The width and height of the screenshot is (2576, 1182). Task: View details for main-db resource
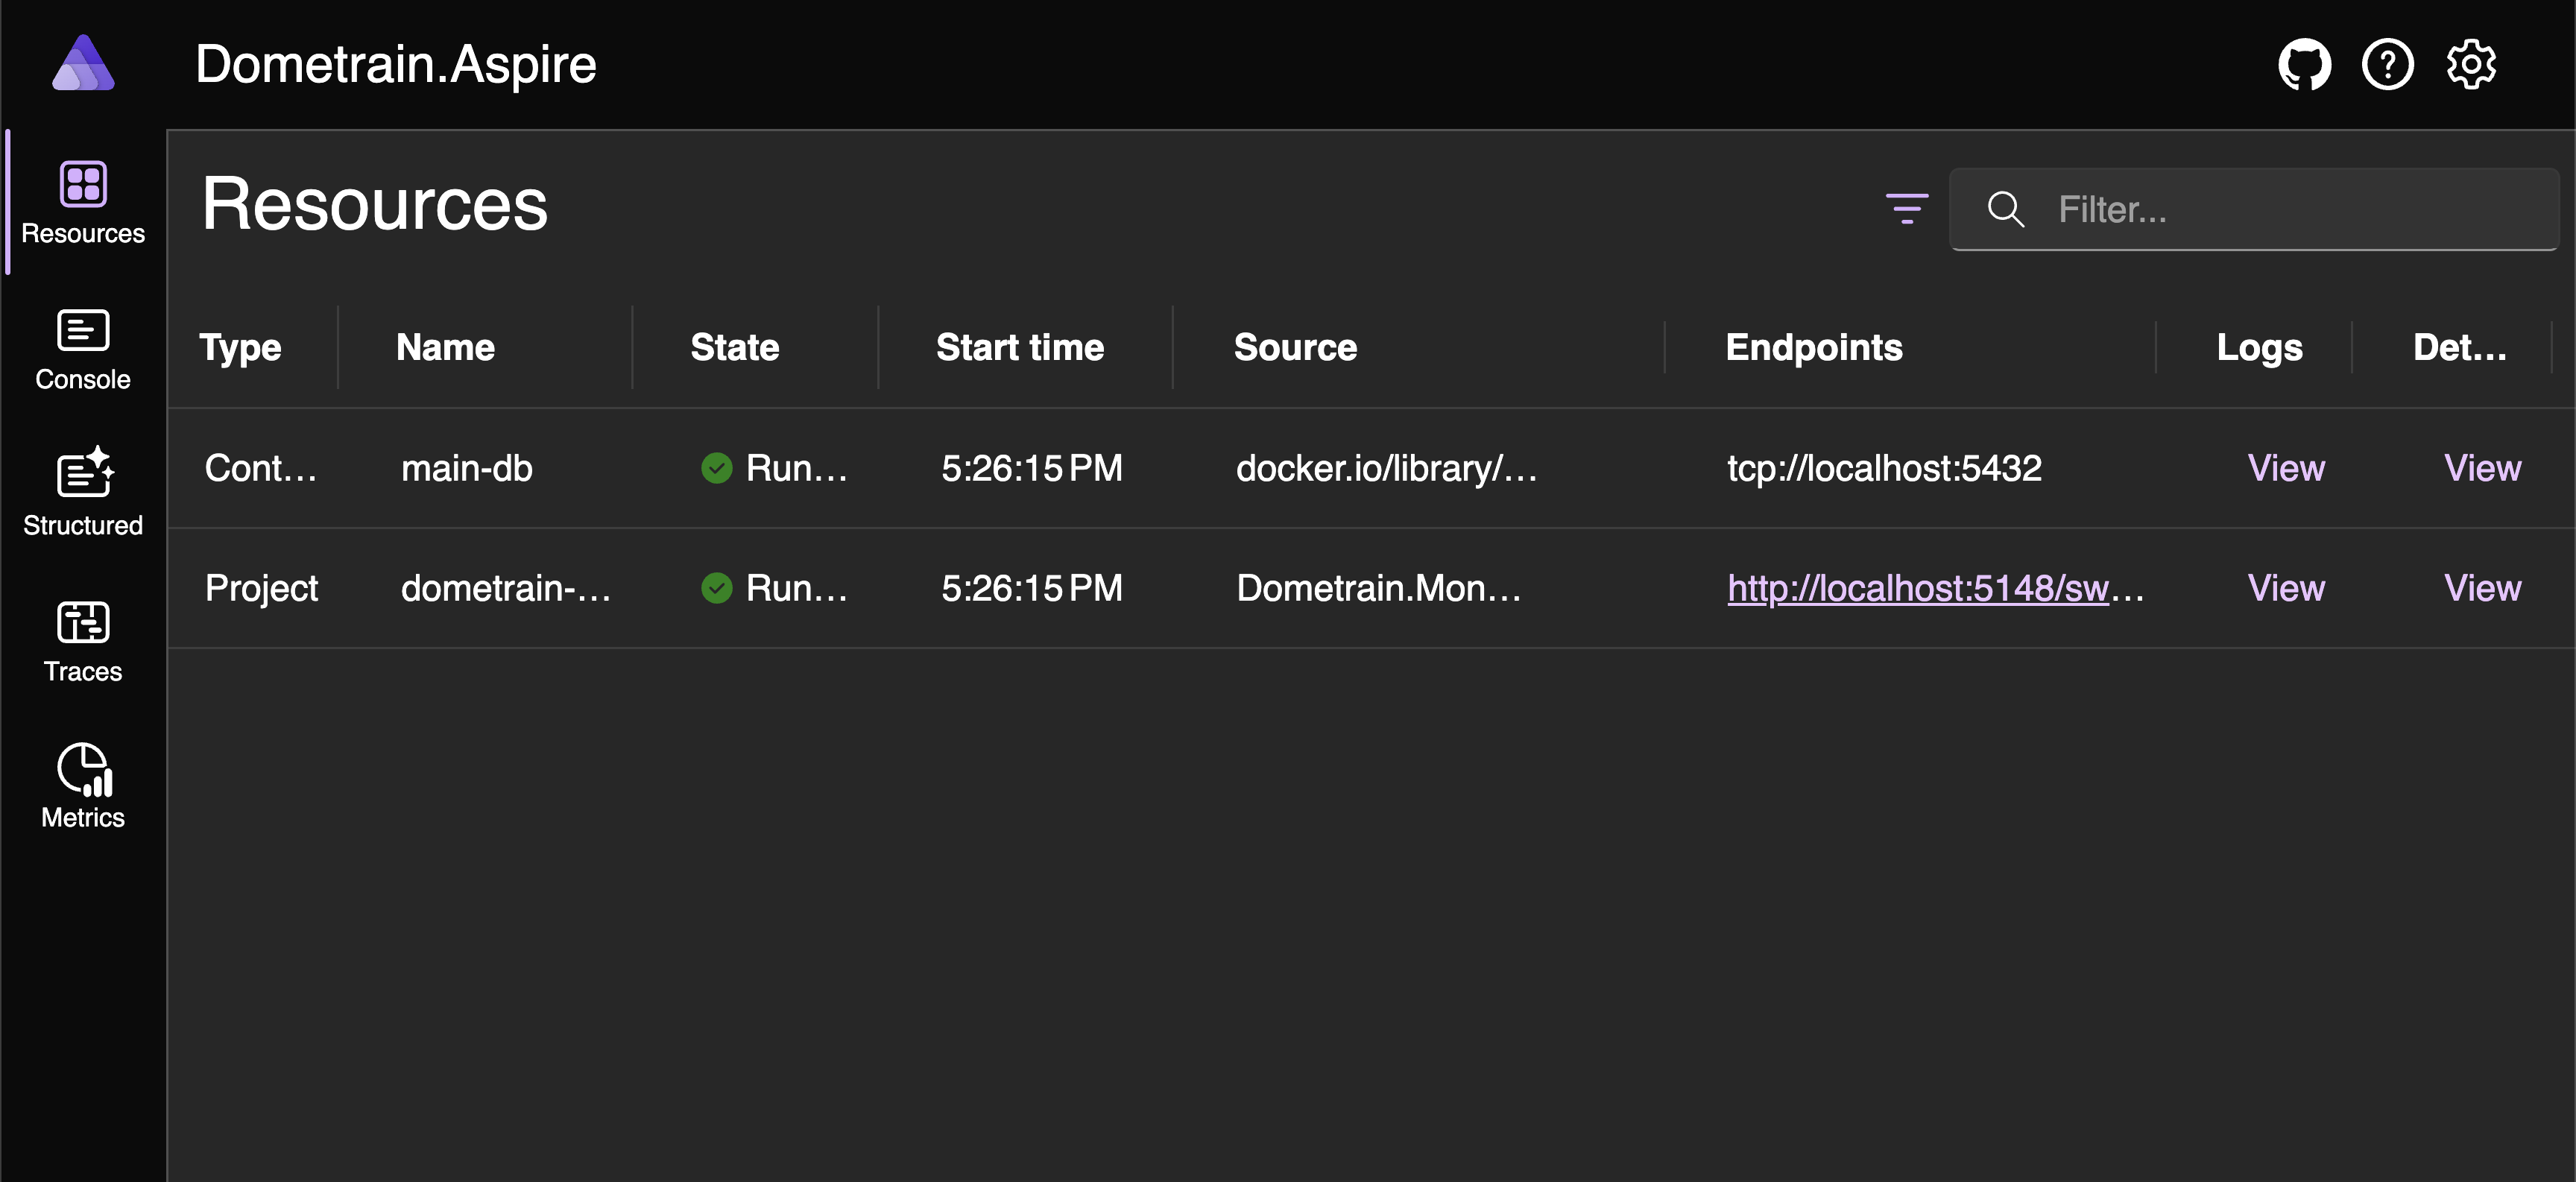(x=2481, y=468)
